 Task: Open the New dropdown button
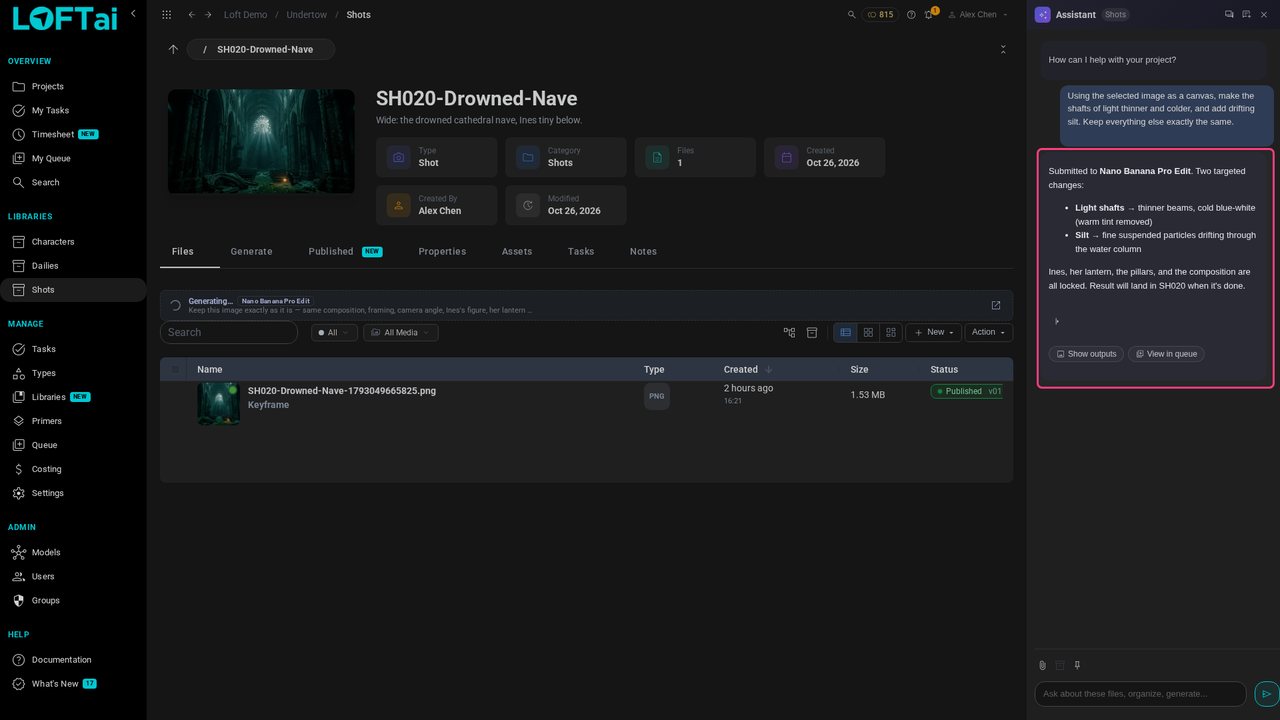934,332
